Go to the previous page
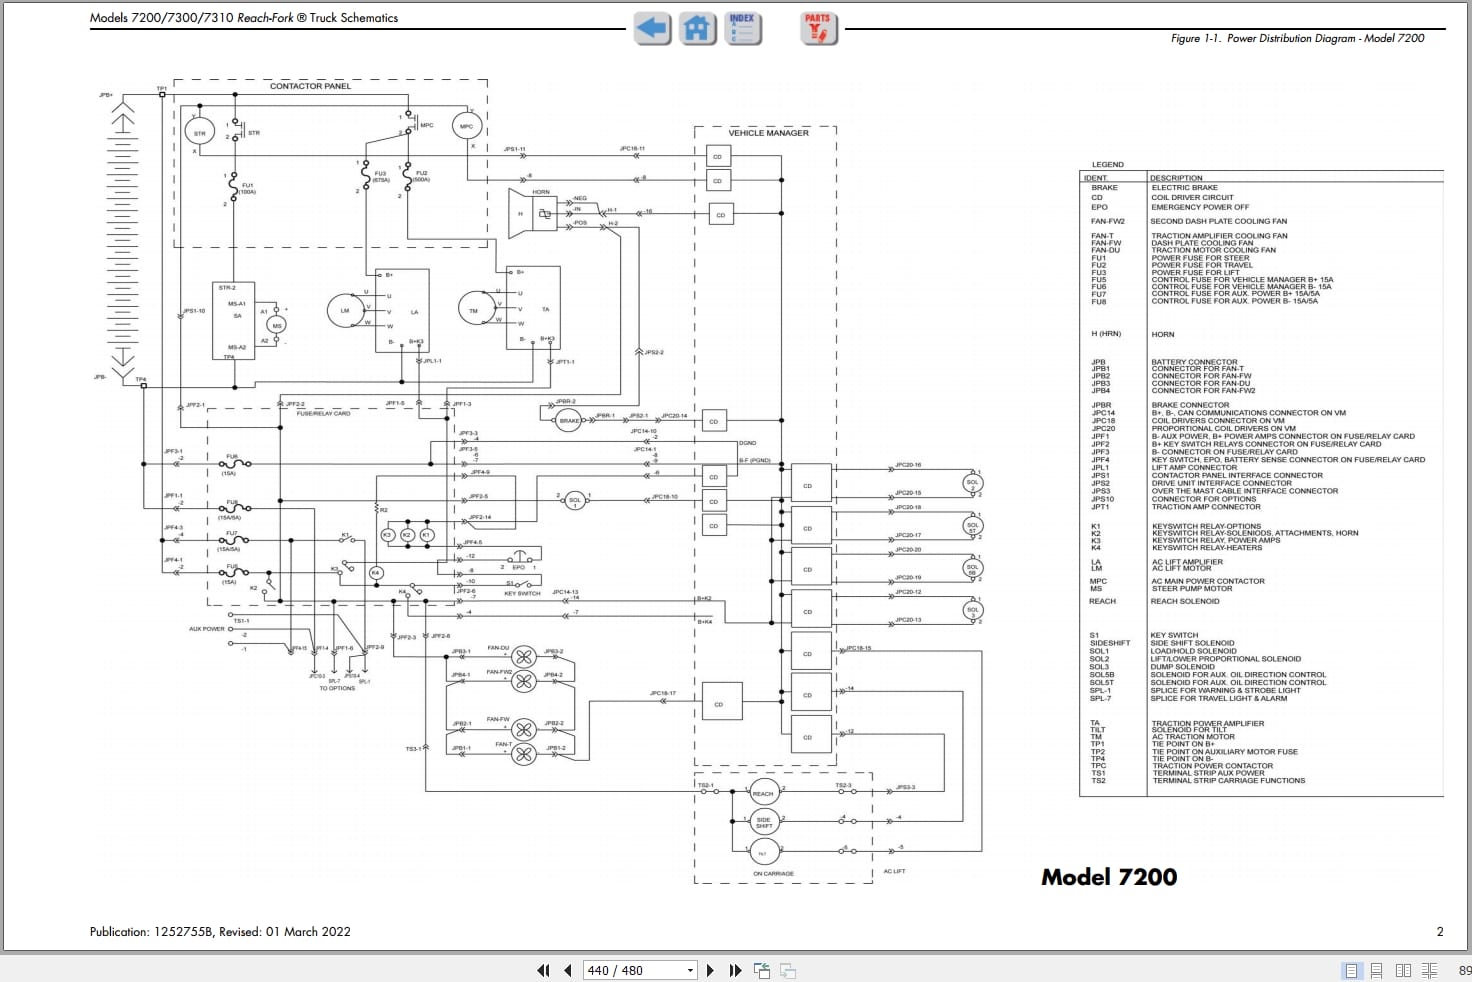Image resolution: width=1472 pixels, height=982 pixels. point(568,970)
